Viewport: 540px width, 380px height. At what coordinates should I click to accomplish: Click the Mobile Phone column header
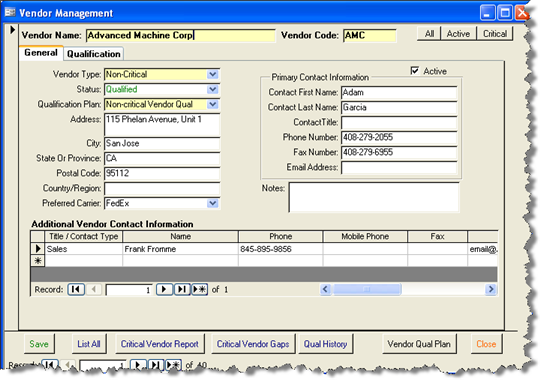pos(365,236)
